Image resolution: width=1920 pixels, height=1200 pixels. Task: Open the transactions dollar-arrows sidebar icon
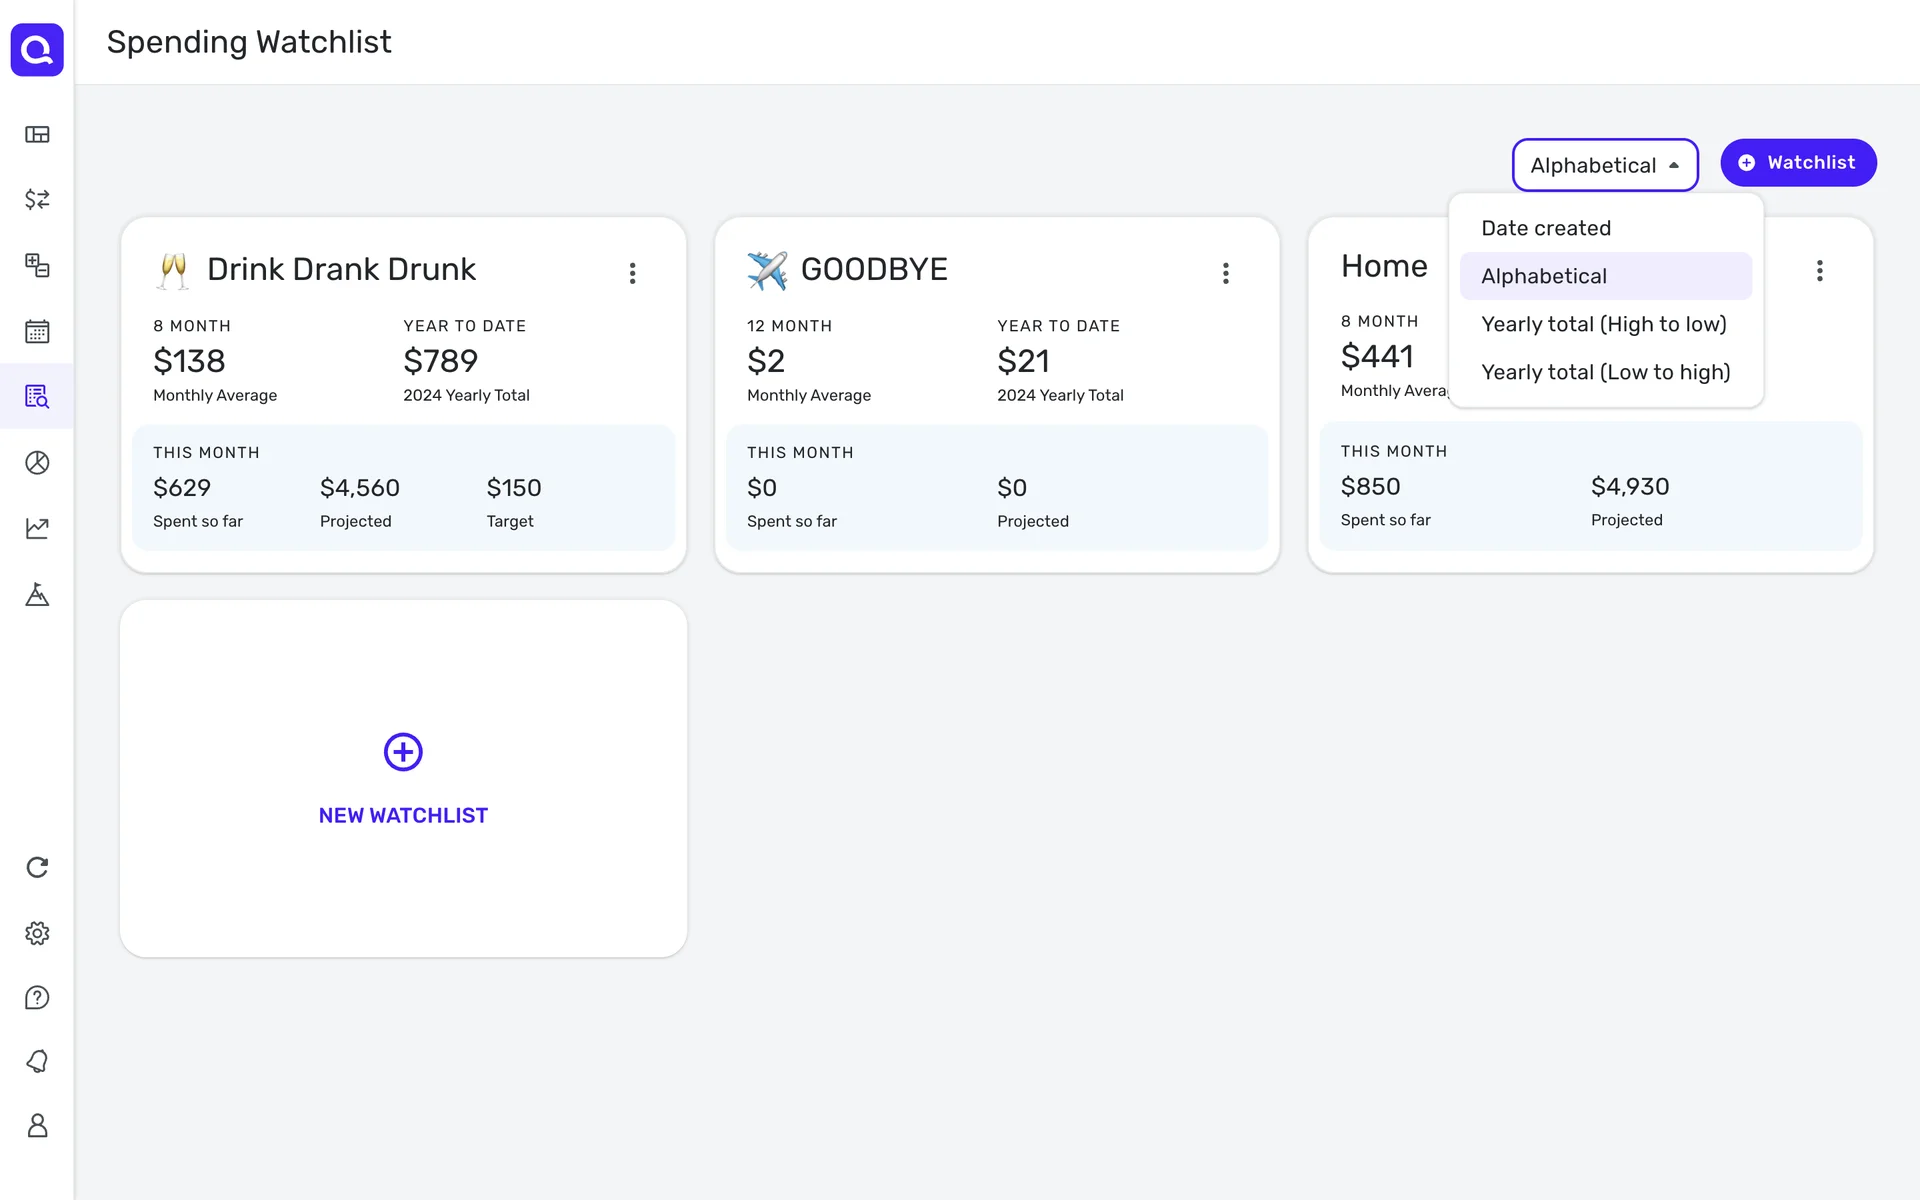tap(37, 200)
